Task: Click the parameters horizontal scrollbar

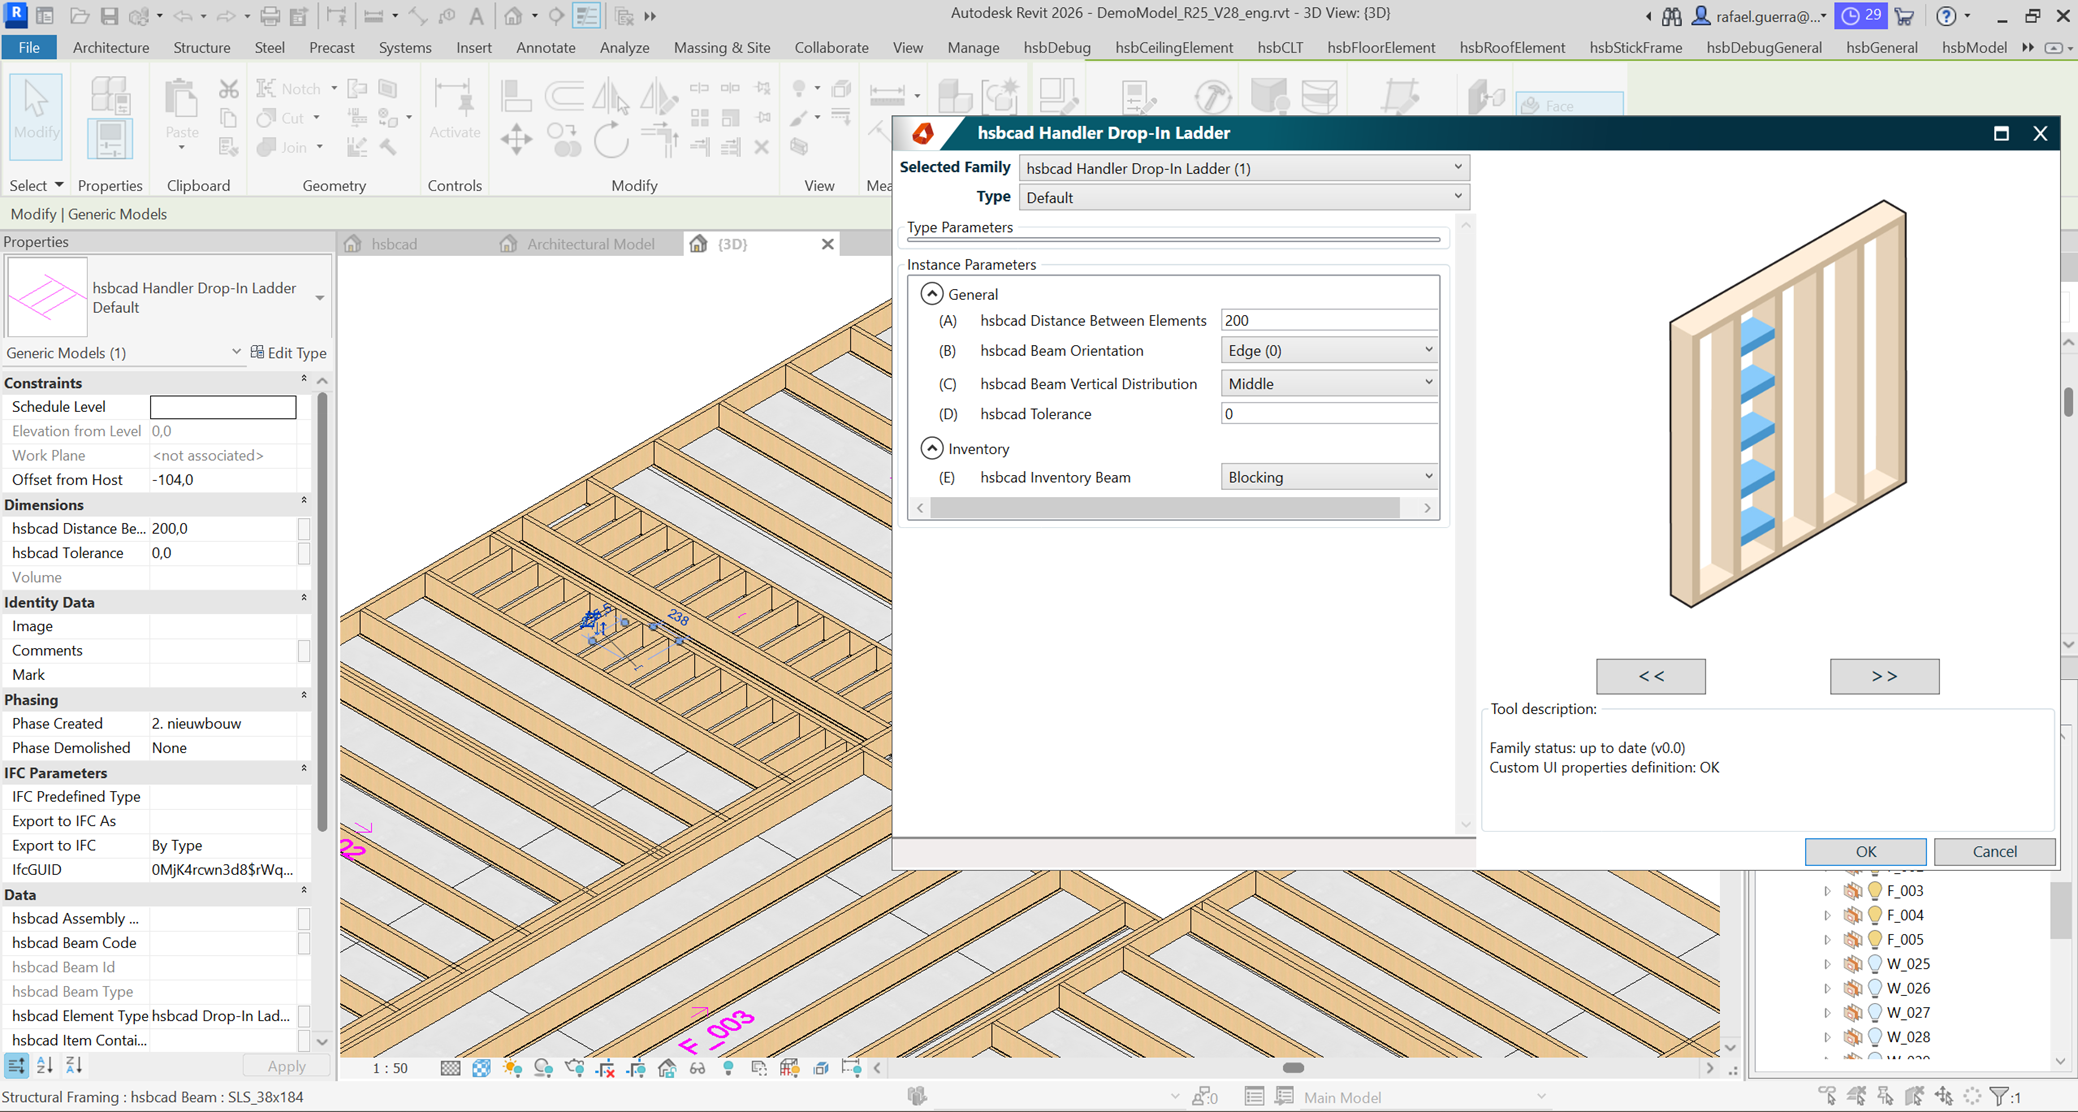Action: pos(1164,508)
